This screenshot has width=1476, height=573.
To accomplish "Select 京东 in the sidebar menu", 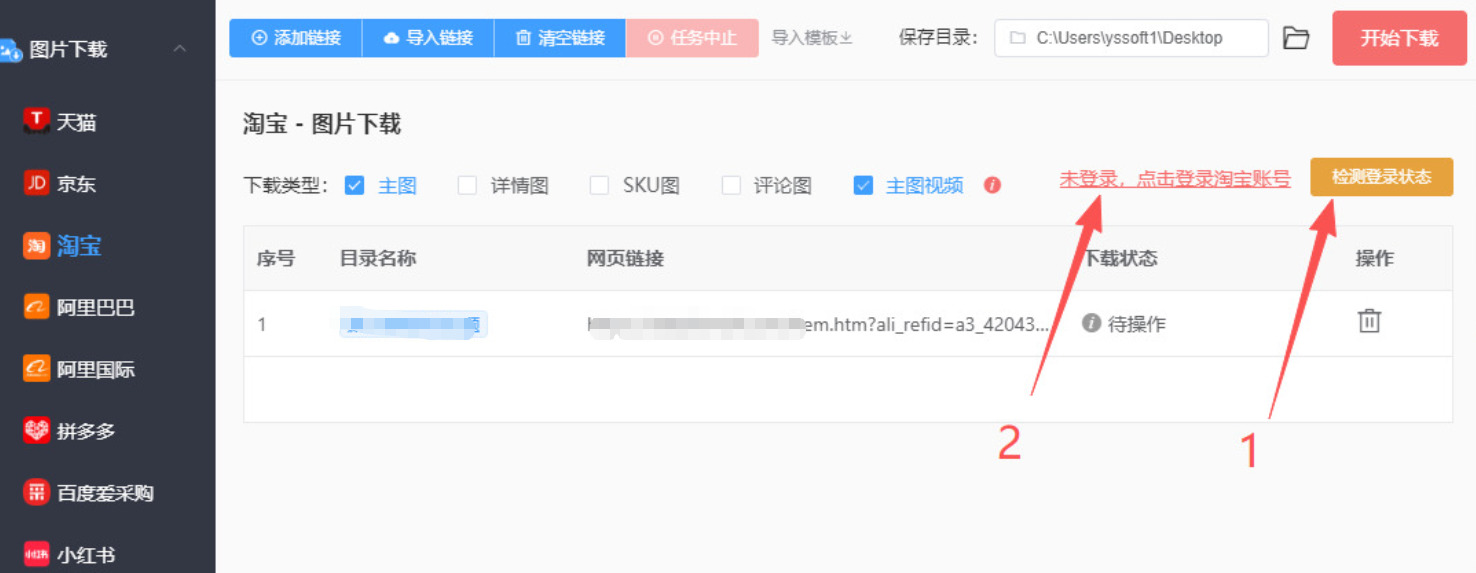I will [77, 184].
